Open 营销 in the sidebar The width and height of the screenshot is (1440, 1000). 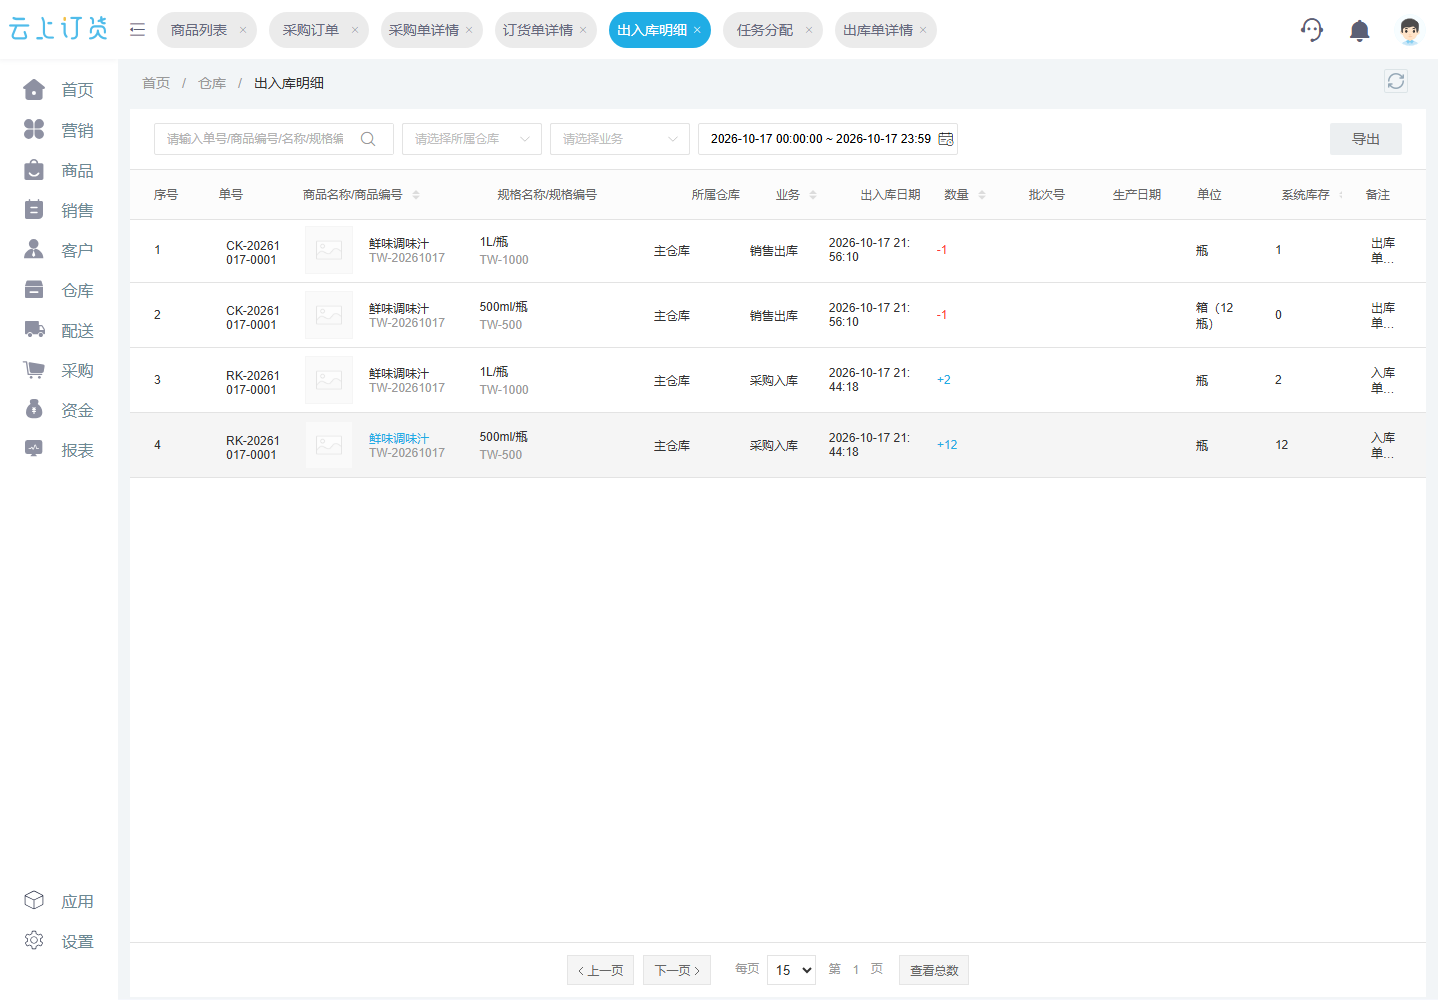click(59, 130)
